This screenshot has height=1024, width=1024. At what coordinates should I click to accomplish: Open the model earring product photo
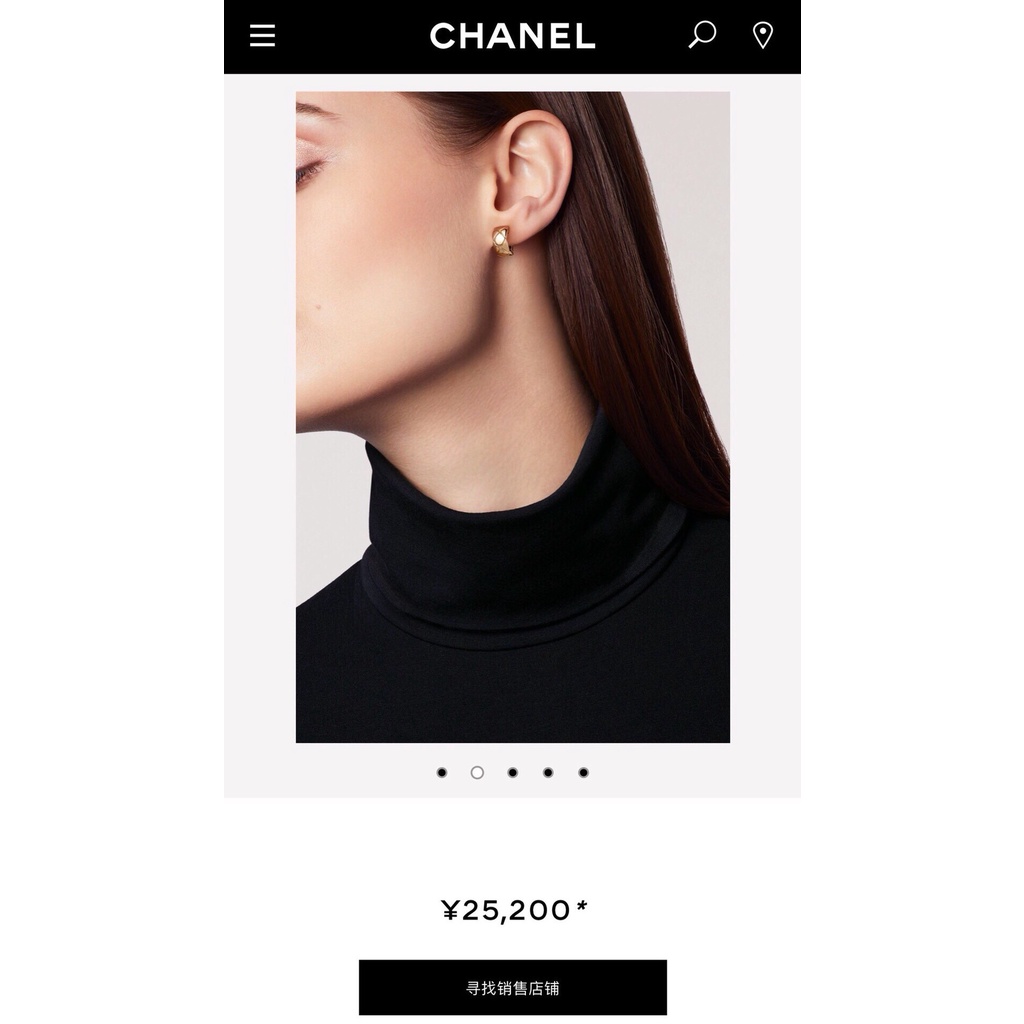[513, 417]
